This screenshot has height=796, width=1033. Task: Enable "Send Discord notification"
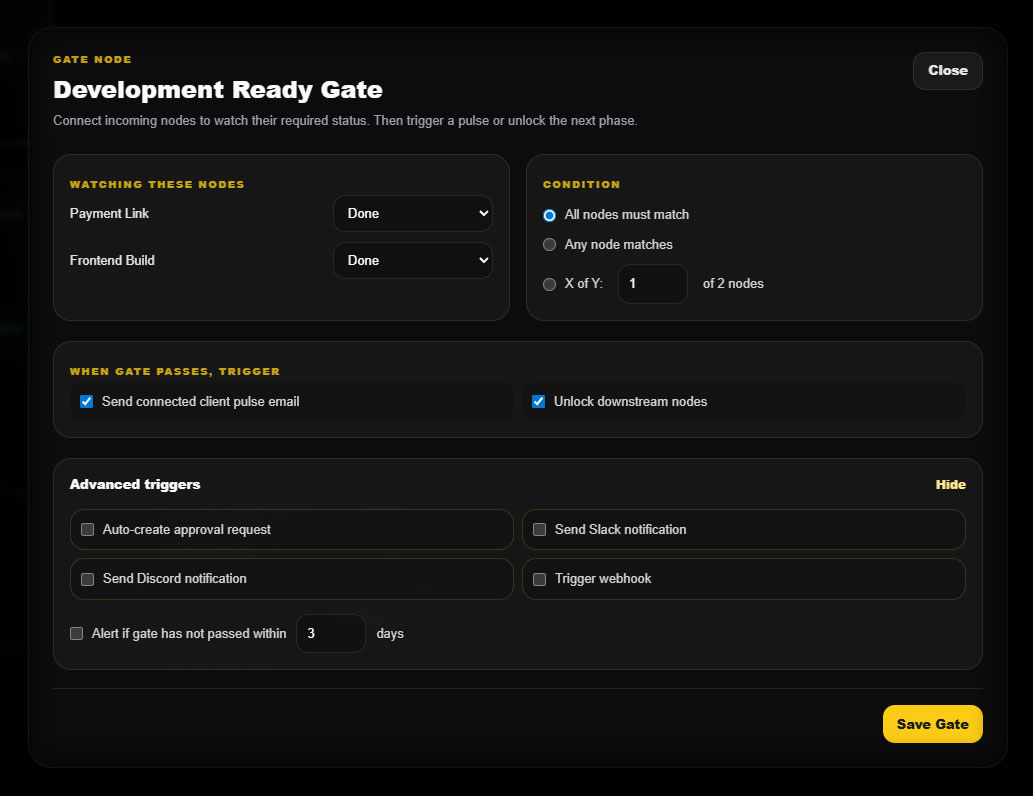[x=87, y=578]
